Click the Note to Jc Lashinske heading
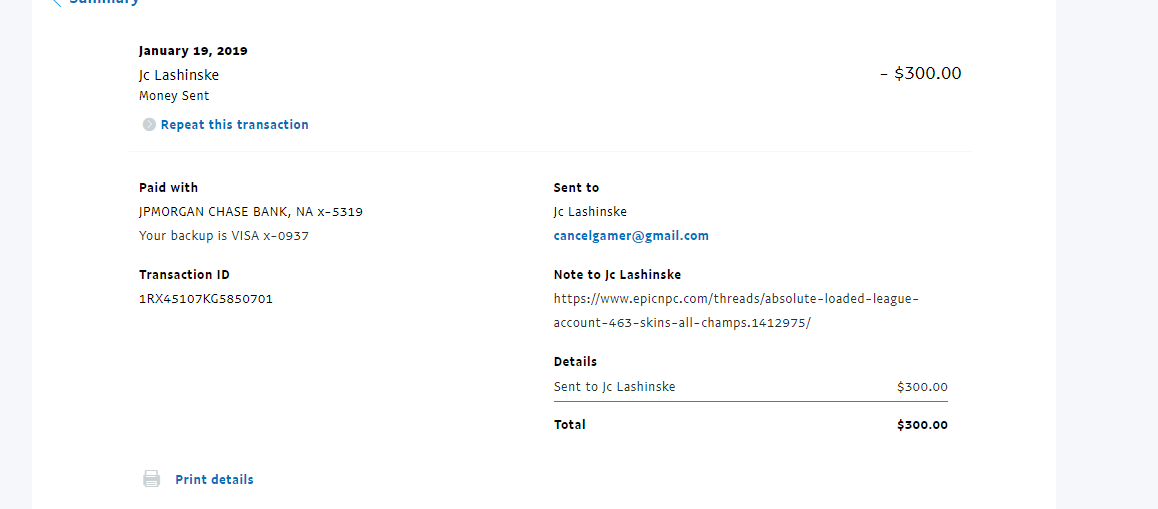 pos(617,274)
